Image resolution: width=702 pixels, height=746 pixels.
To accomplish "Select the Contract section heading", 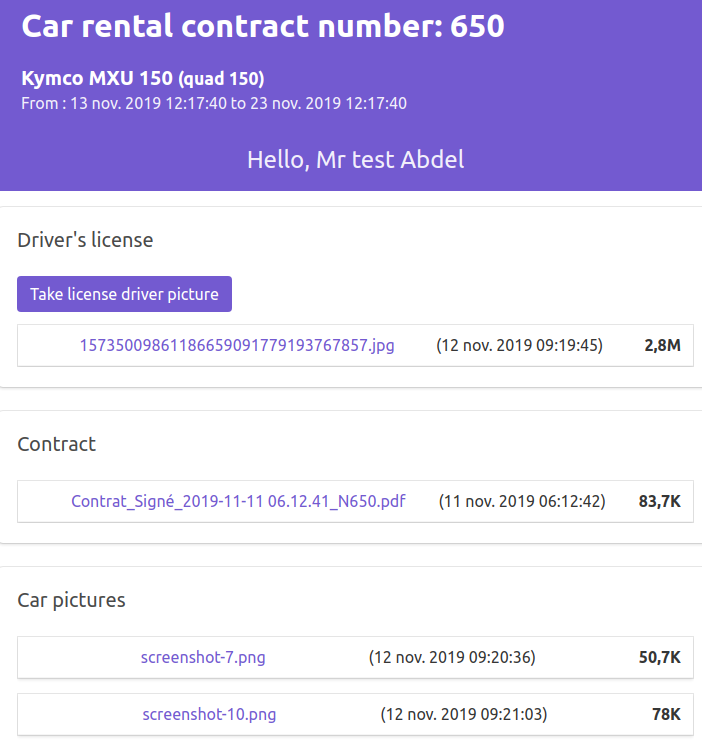I will click(x=57, y=444).
